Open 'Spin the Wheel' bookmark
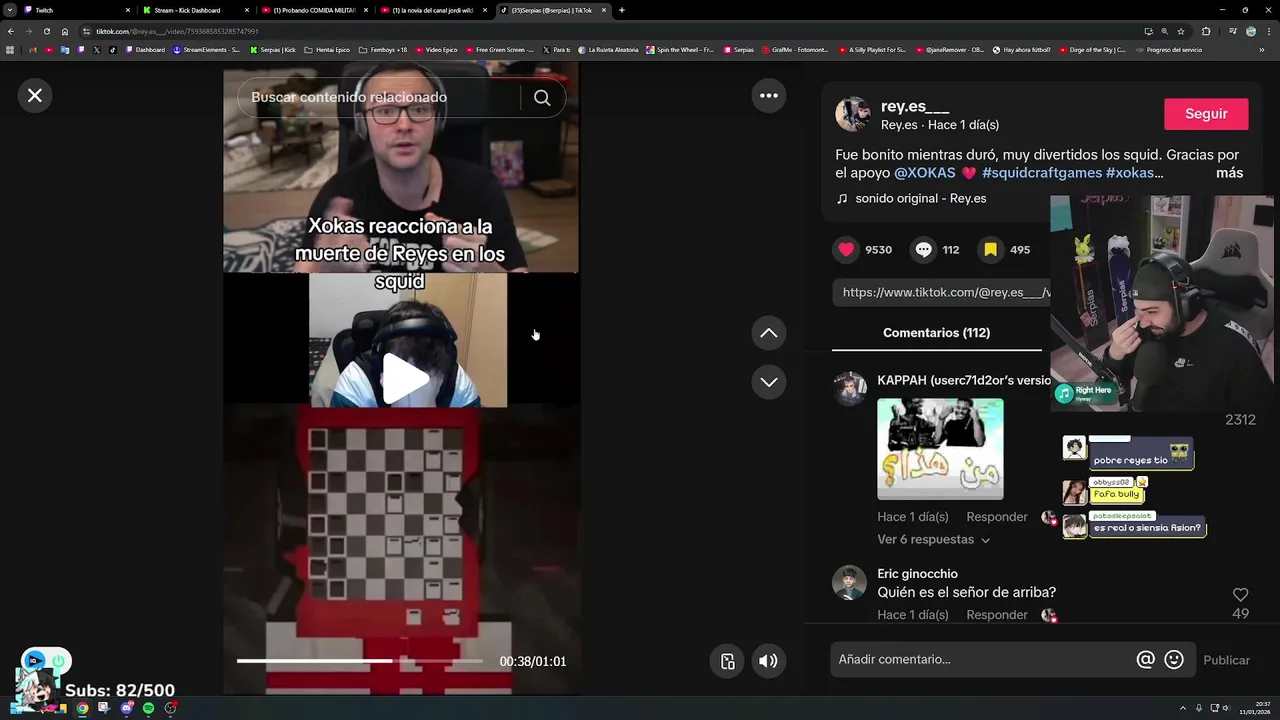1280x720 pixels. click(x=680, y=50)
